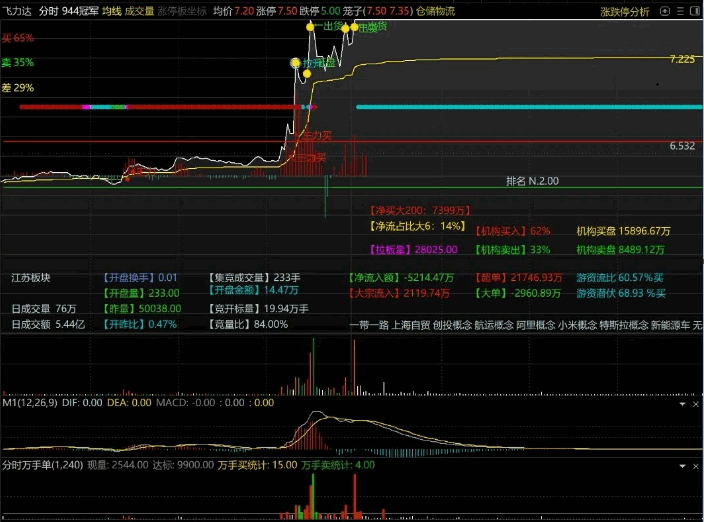Open the three-line menu icon at top right

pos(681,11)
